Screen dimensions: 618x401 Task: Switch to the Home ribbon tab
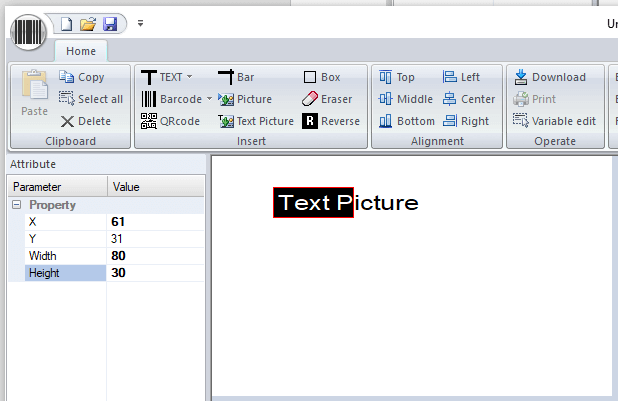click(x=81, y=51)
